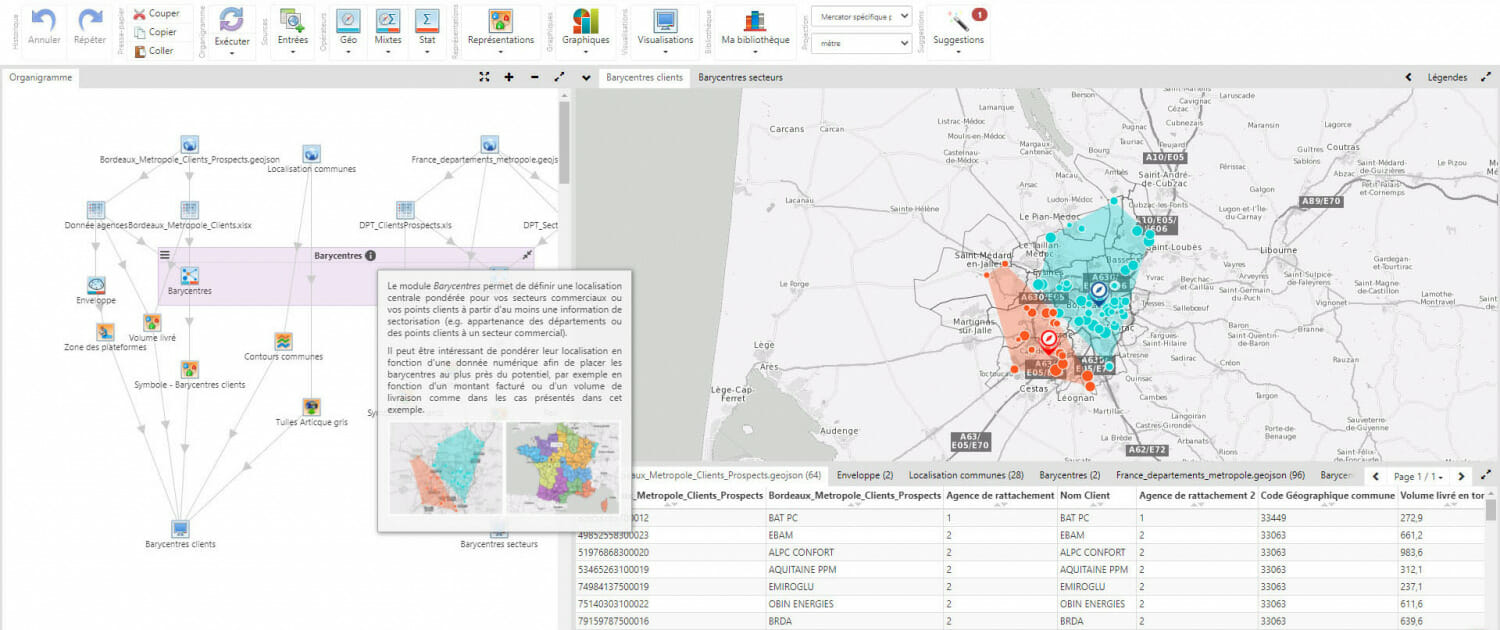Screen dimensions: 1500x630
Task: Open the Barycentres (2) data tab
Action: [1070, 475]
